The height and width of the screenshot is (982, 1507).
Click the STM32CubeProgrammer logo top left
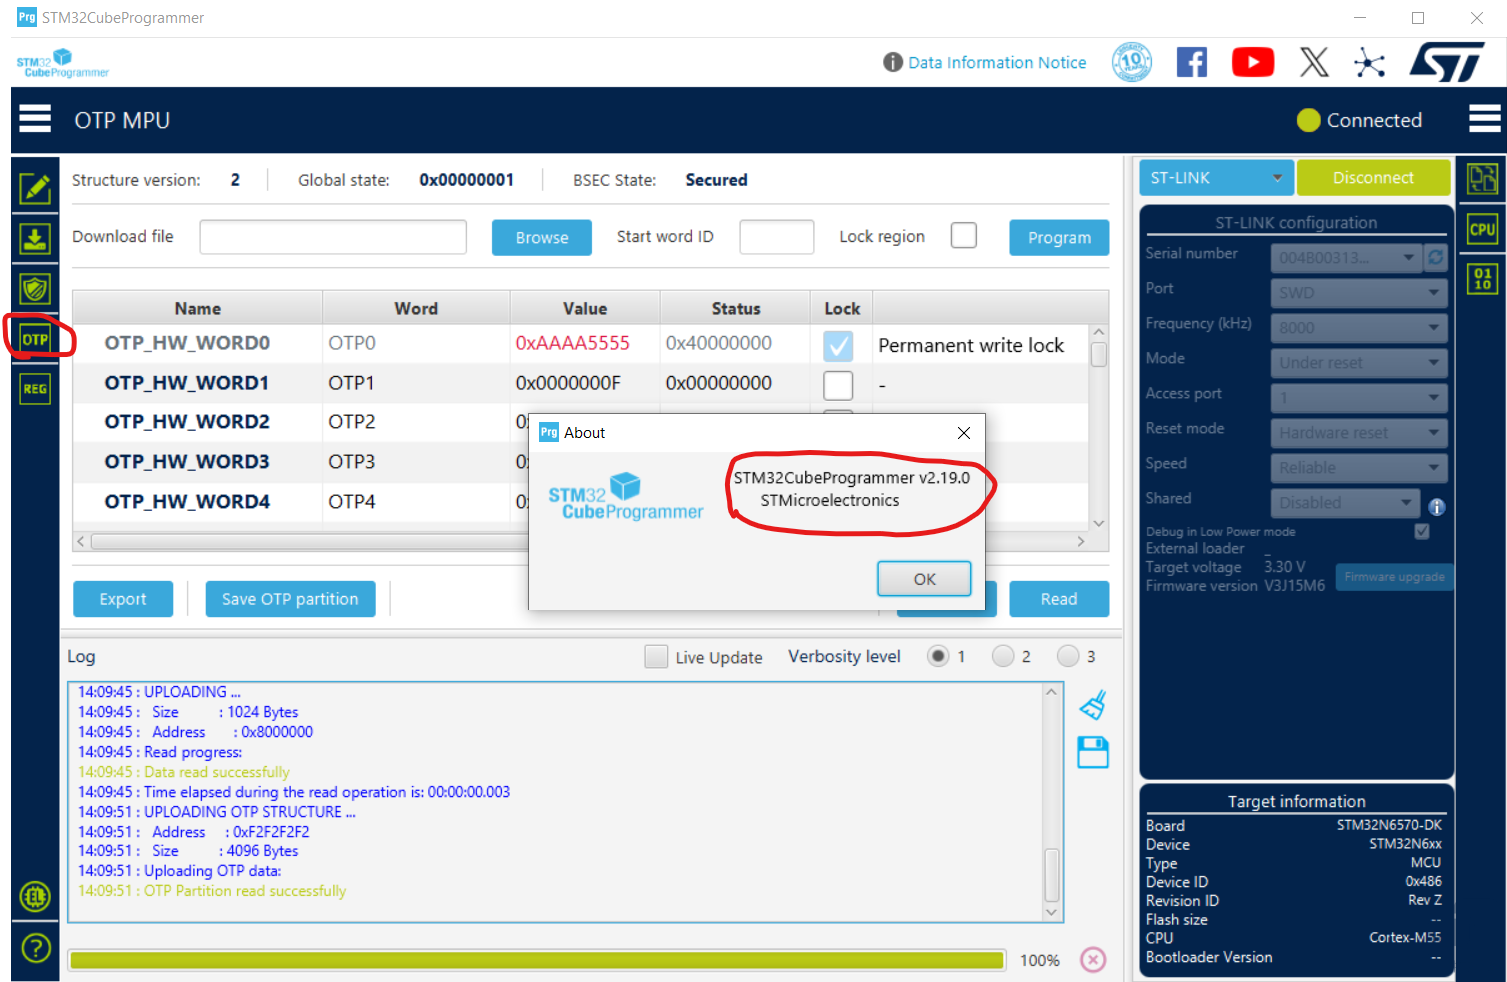[x=62, y=63]
